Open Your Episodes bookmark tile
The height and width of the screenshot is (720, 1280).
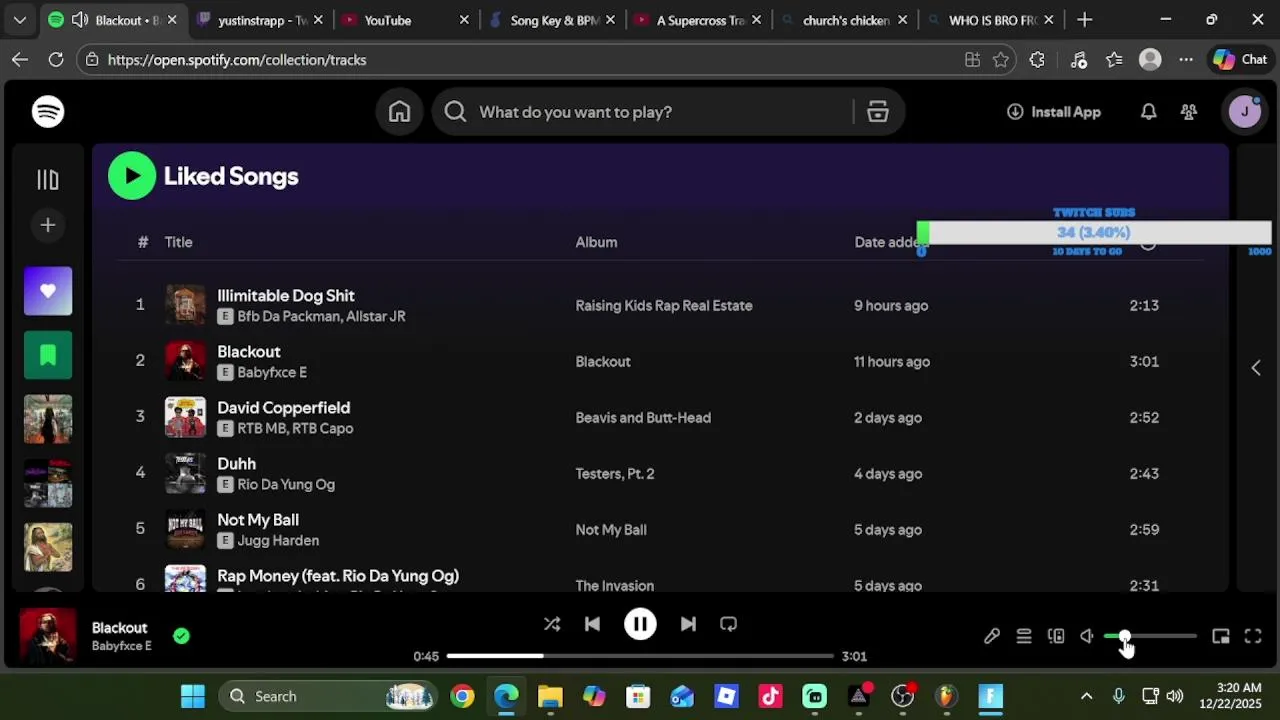[48, 355]
